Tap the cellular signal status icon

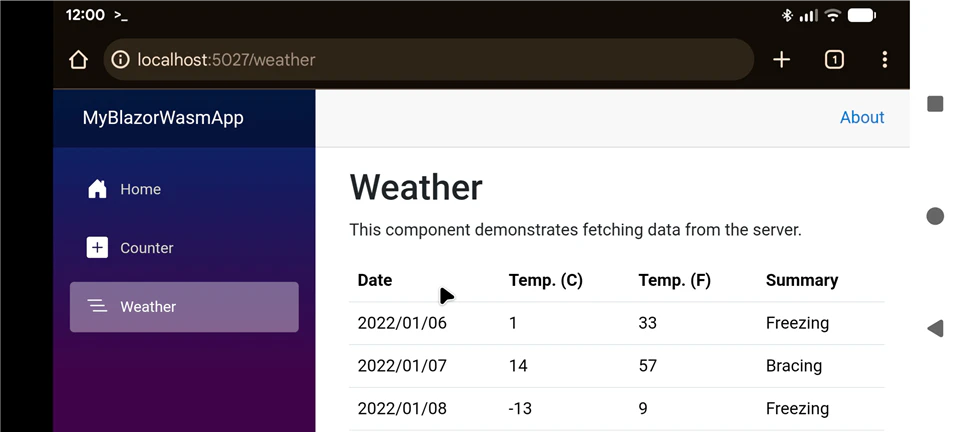coord(809,16)
